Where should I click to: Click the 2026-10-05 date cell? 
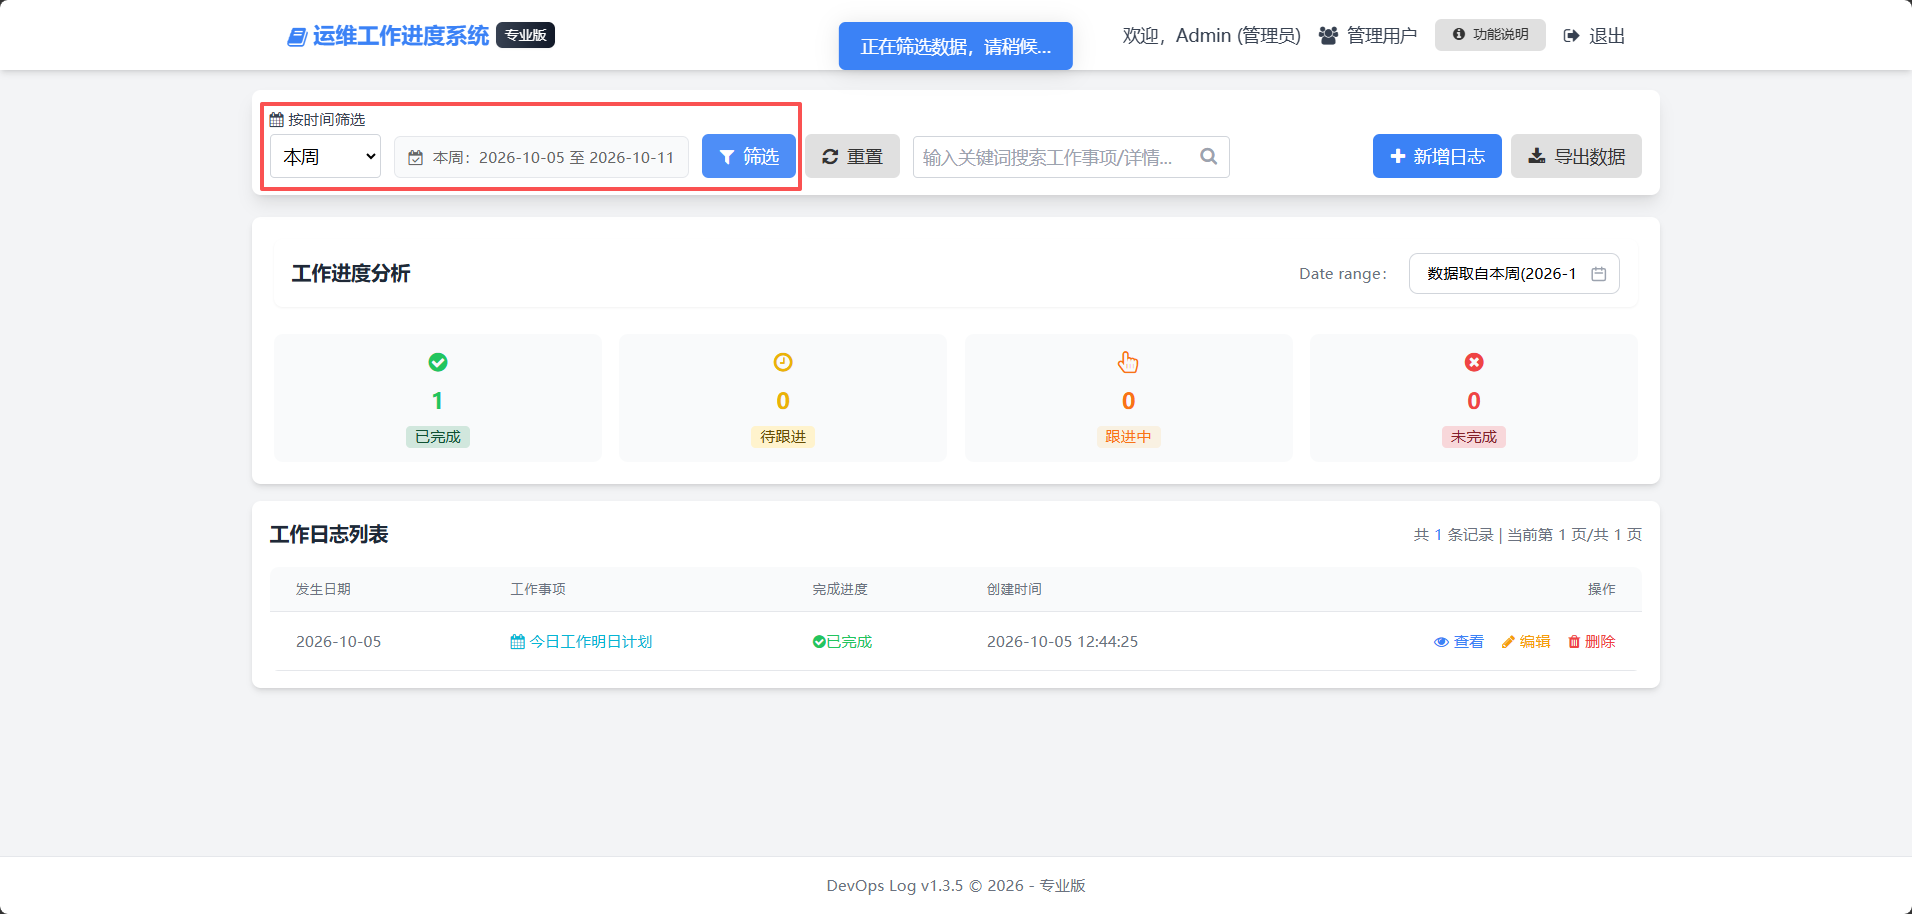[x=338, y=642]
